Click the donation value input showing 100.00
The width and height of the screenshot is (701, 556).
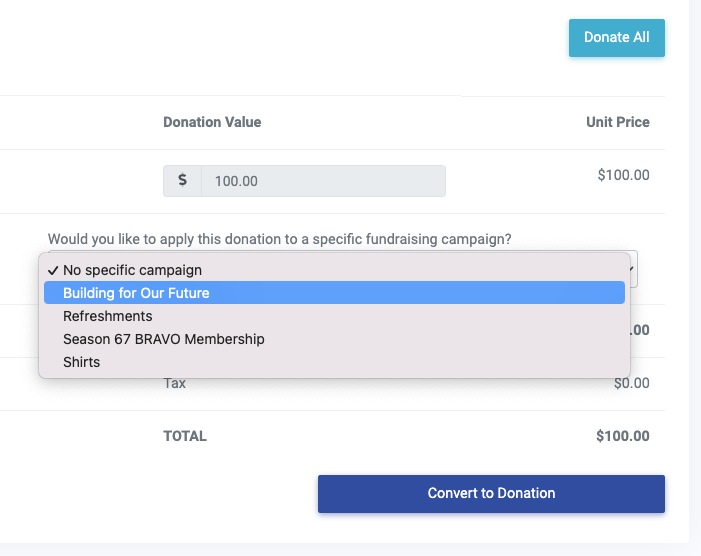click(323, 181)
